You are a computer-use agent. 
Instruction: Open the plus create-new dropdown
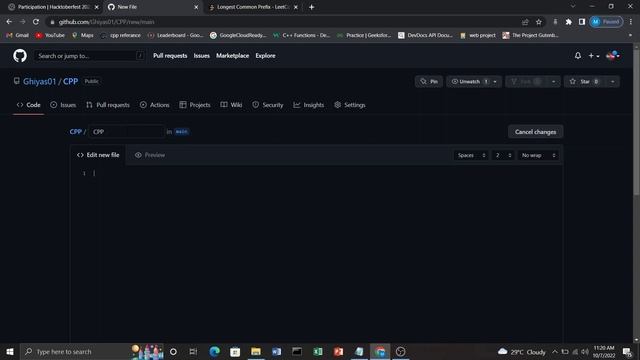click(x=593, y=56)
